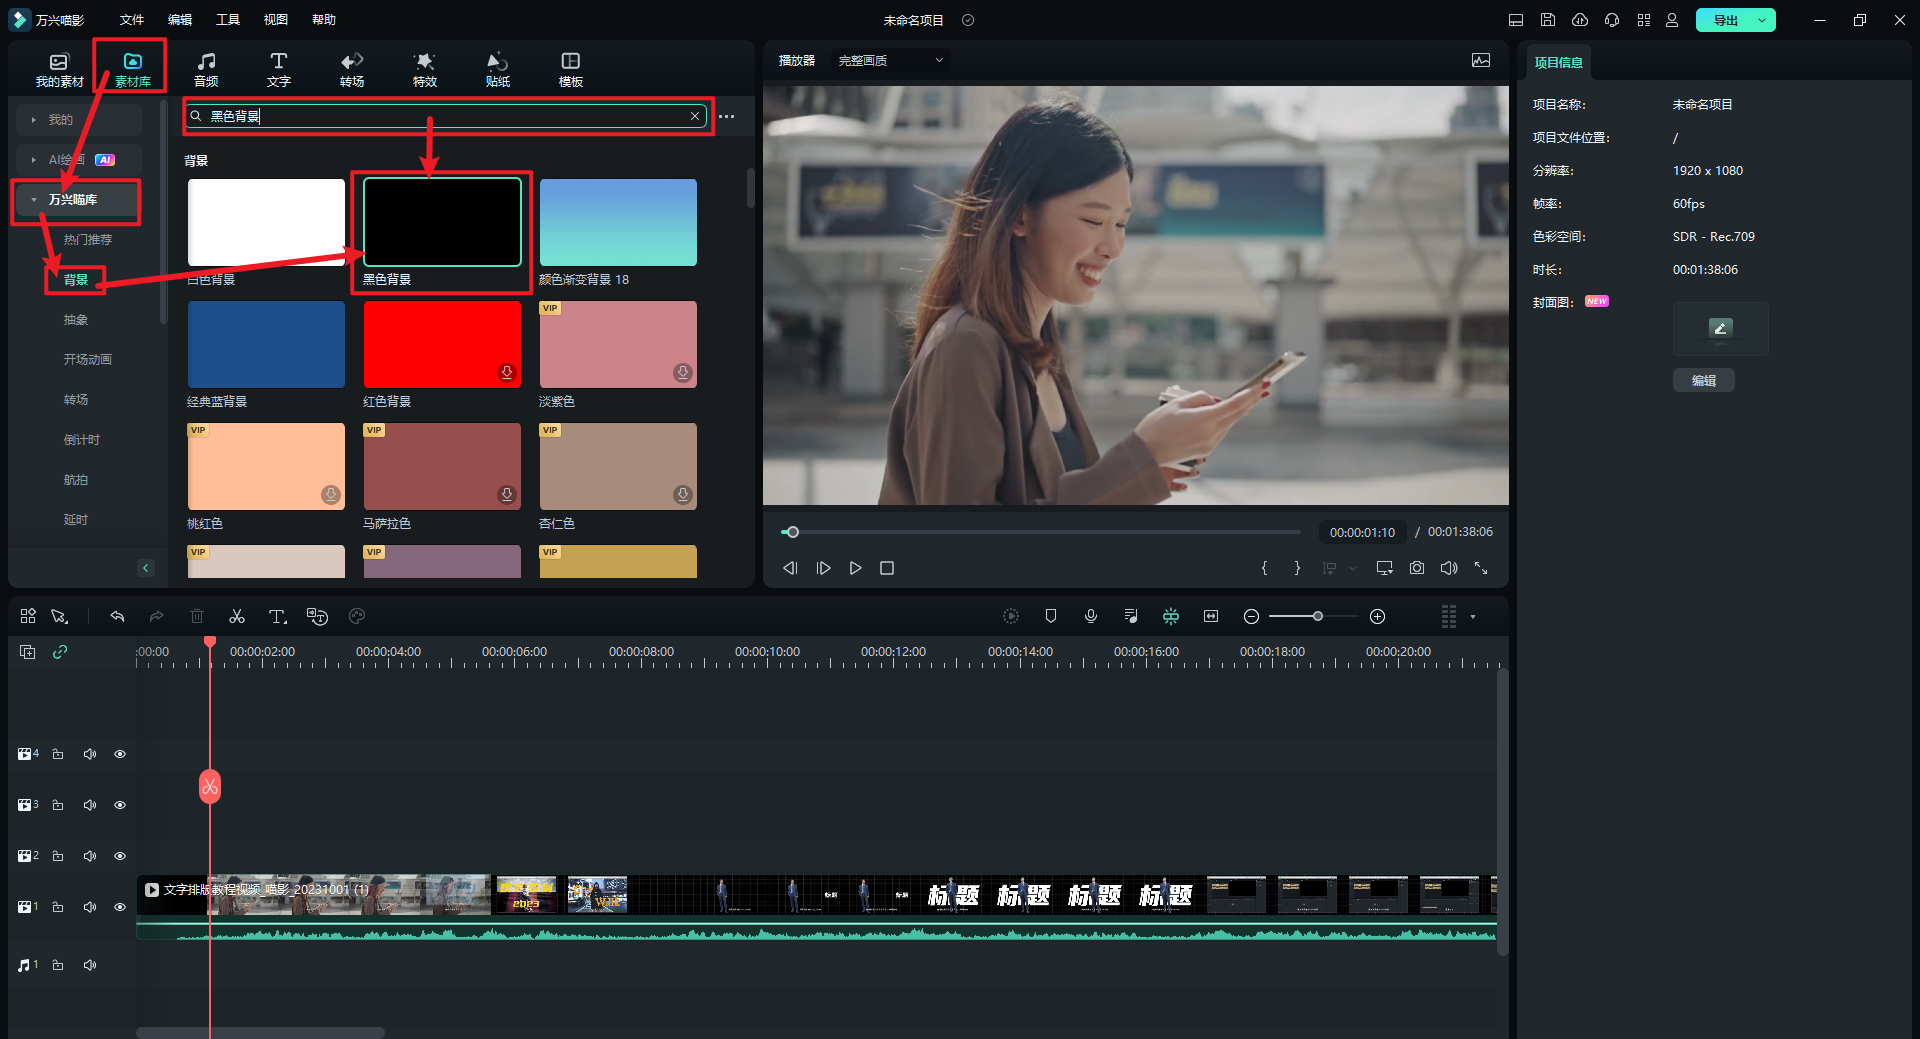Switch to the Audio (音频) tab
This screenshot has height=1039, width=1920.
pos(206,69)
